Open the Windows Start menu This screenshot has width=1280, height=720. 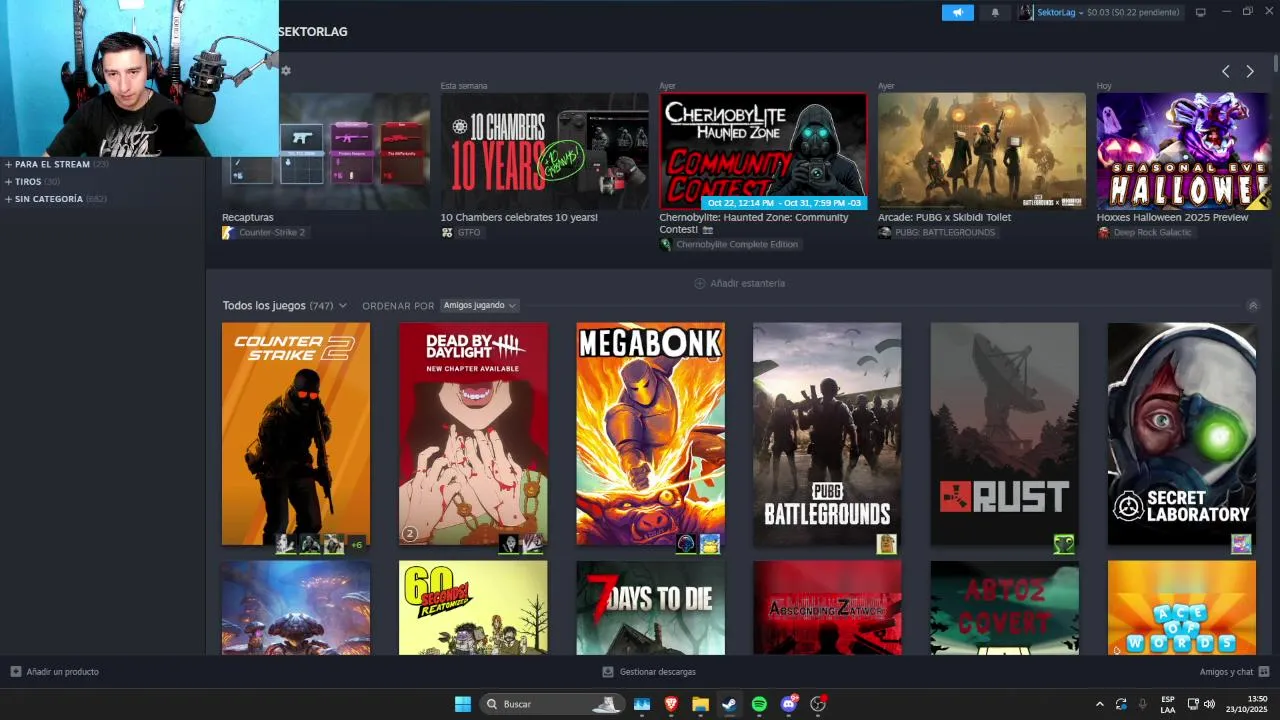(463, 704)
